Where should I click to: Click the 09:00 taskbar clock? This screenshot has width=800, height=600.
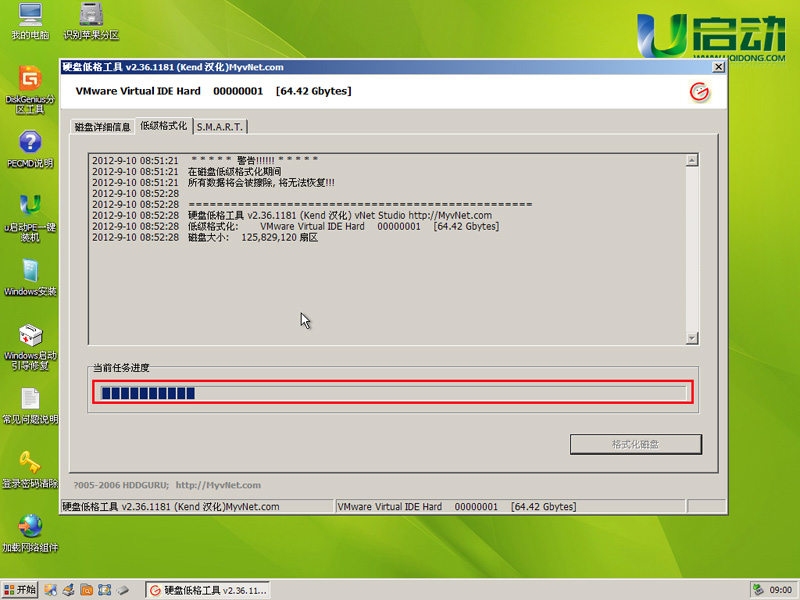point(781,590)
